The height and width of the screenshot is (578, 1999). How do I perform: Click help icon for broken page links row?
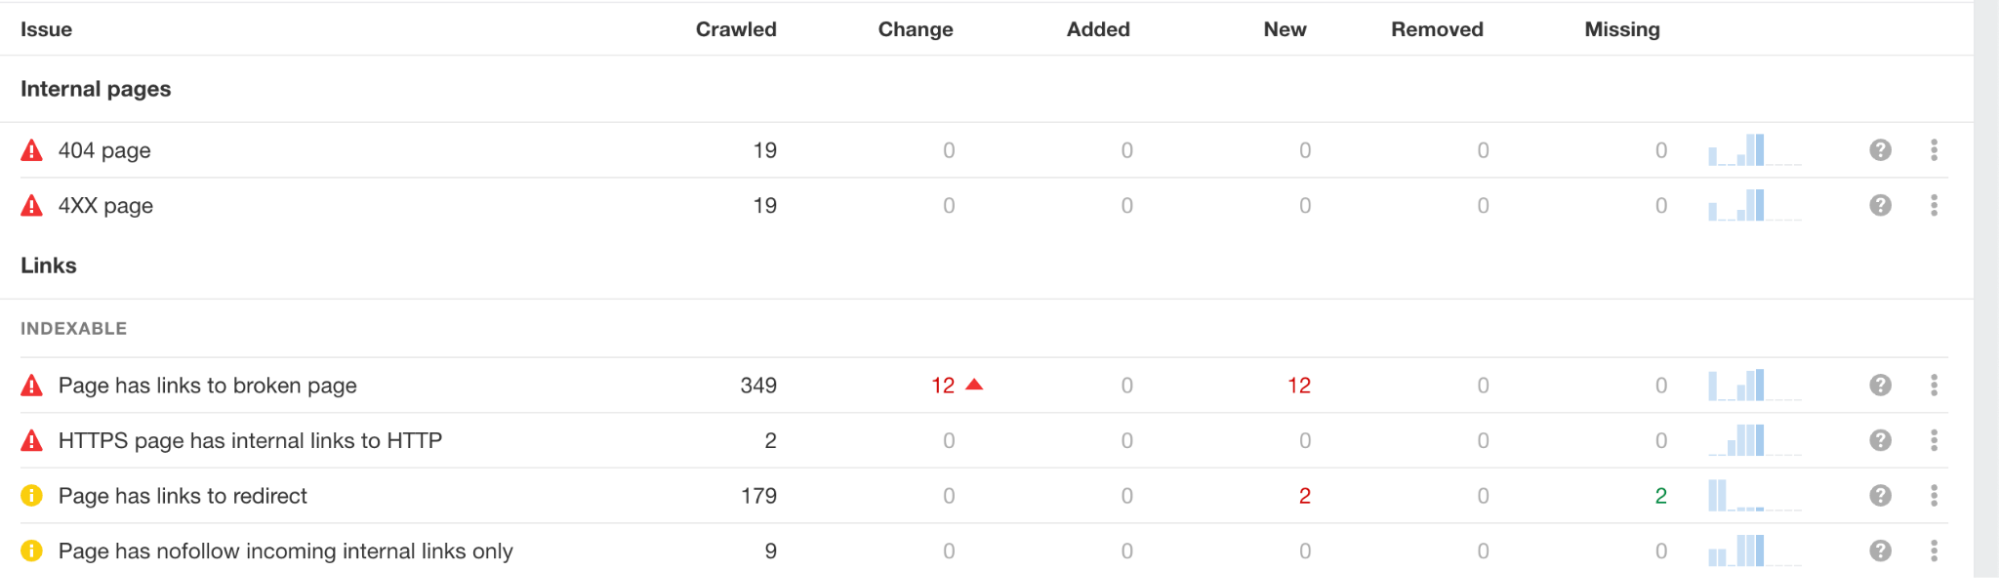click(1880, 385)
